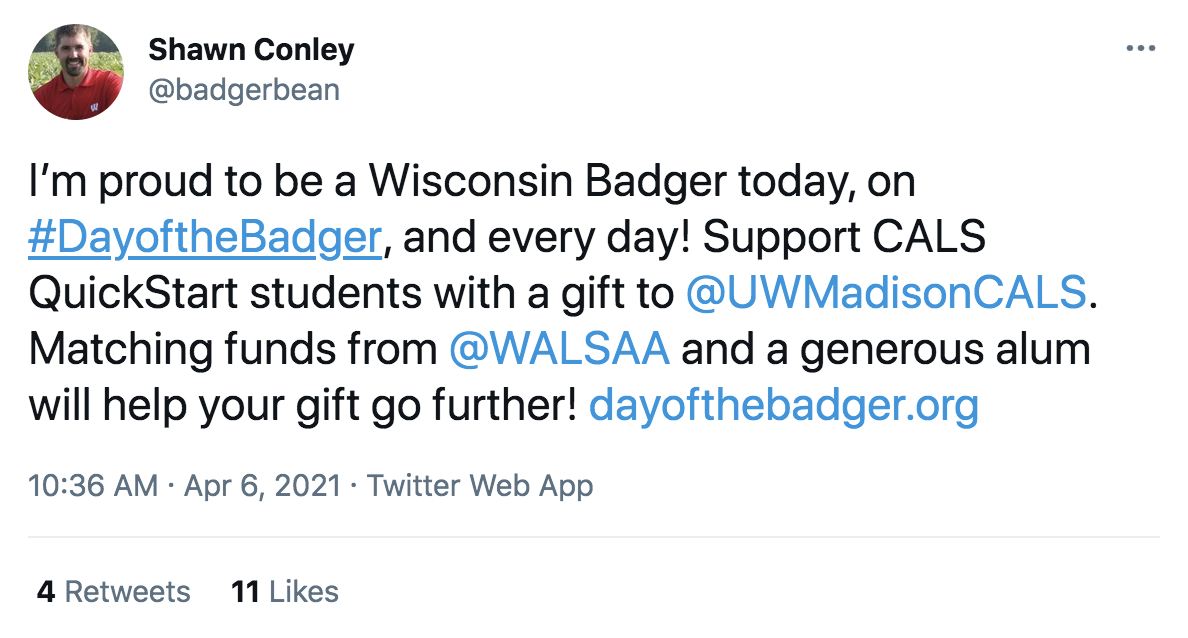This screenshot has width=1188, height=638.
Task: View the 11 Likes list
Action: [285, 591]
